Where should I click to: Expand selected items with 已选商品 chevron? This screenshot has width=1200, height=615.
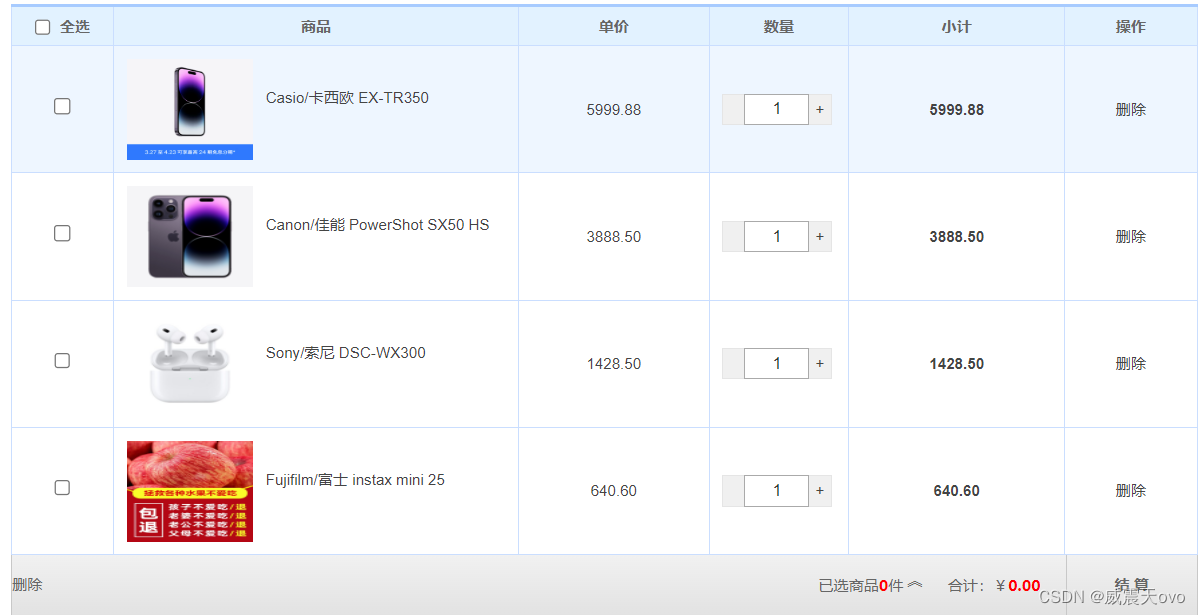click(914, 585)
